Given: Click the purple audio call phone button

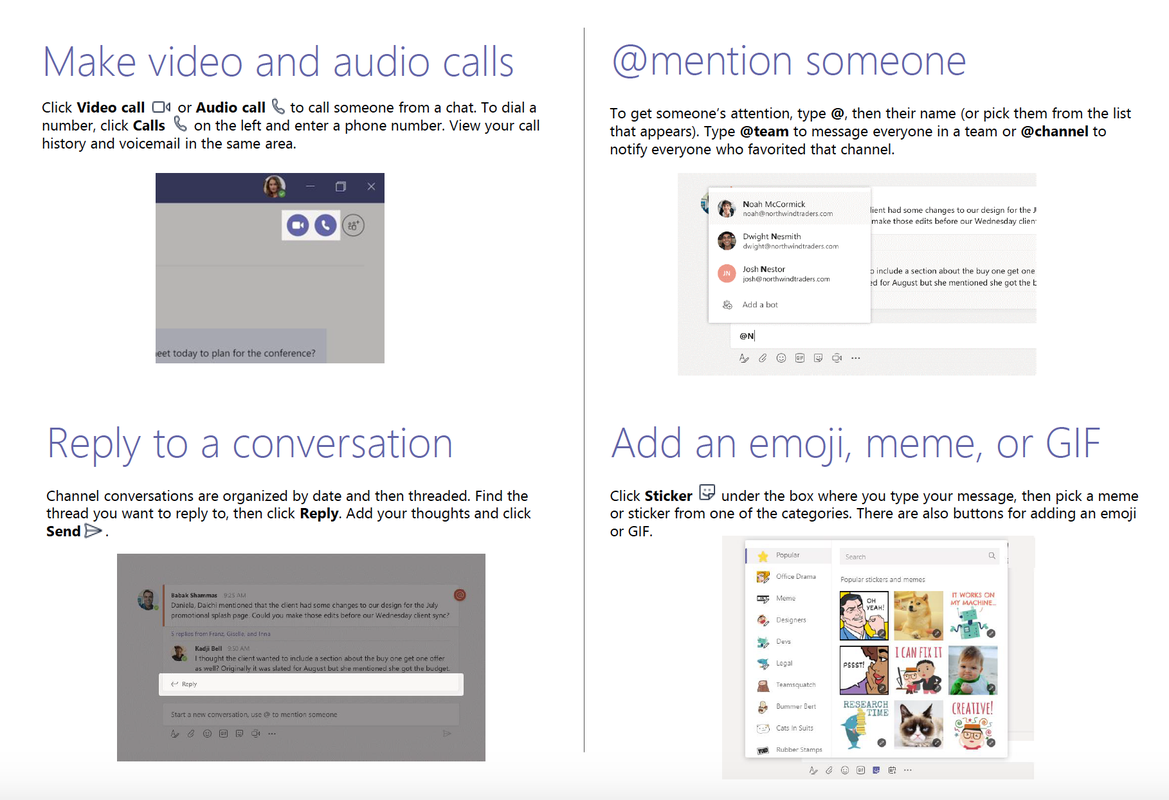Looking at the screenshot, I should (x=325, y=225).
